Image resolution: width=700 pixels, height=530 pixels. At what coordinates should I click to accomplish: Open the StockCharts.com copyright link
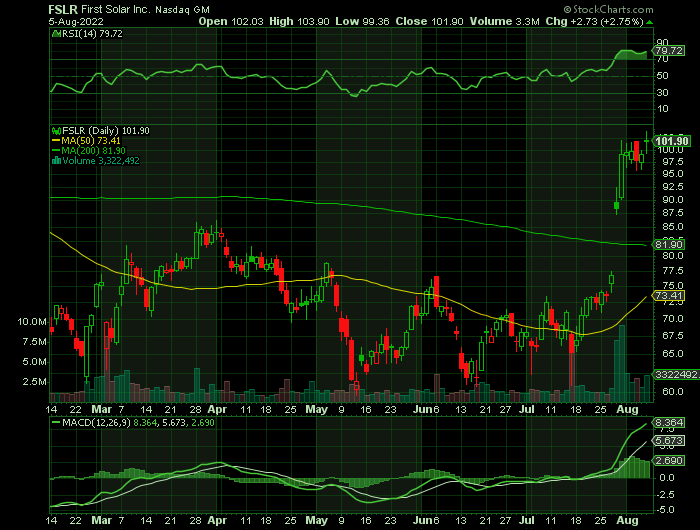click(608, 9)
